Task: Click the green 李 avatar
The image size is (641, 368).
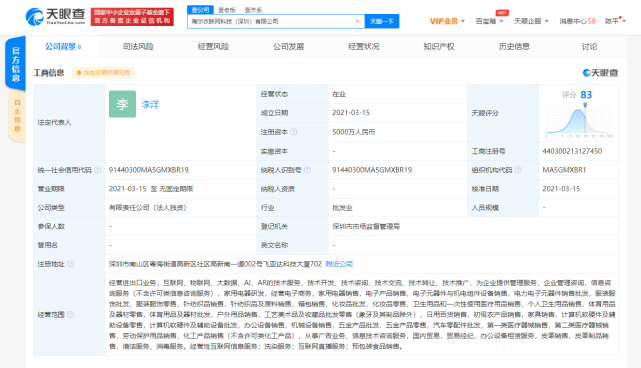Action: pos(122,104)
